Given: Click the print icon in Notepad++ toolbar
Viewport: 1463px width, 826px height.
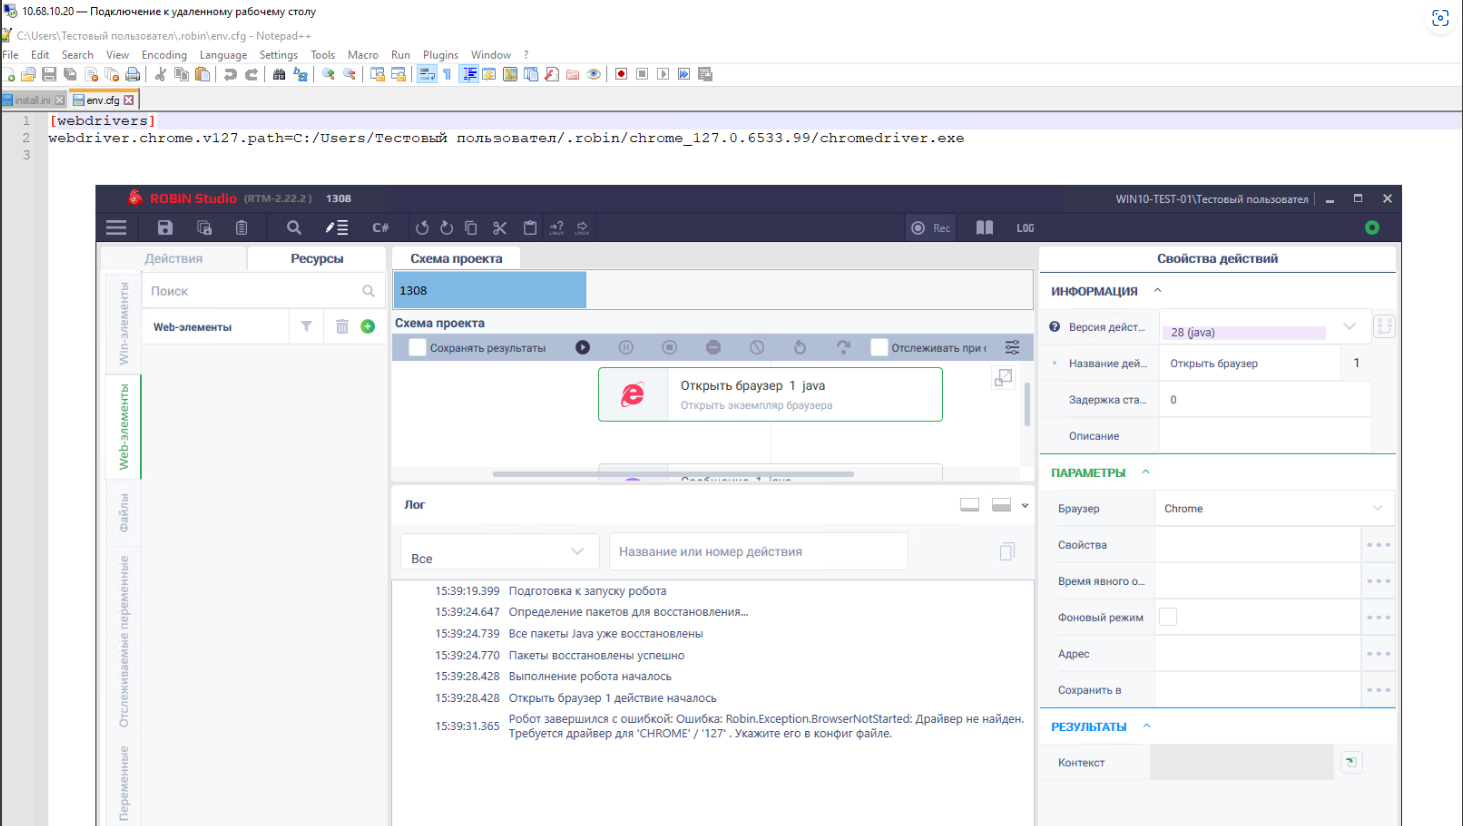Looking at the screenshot, I should [x=133, y=75].
